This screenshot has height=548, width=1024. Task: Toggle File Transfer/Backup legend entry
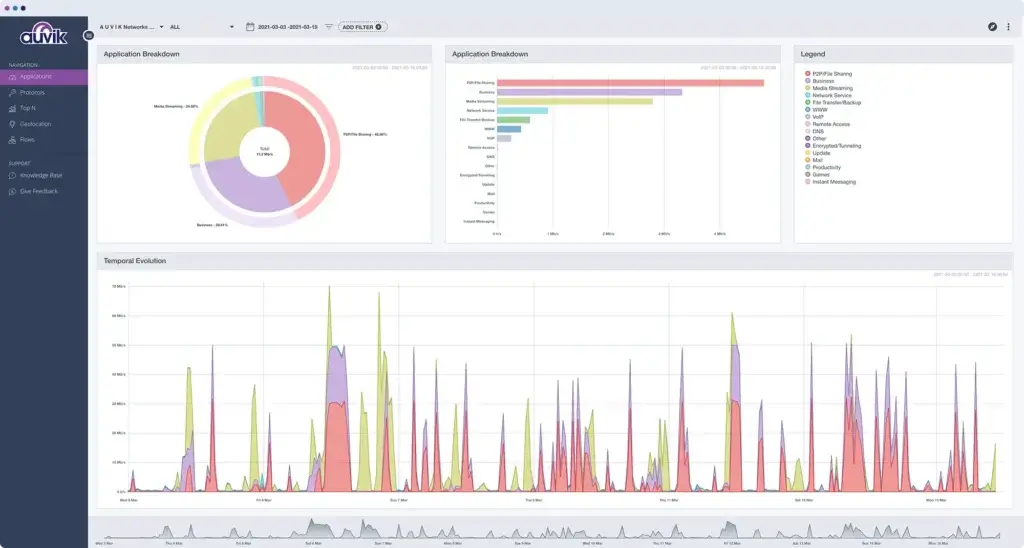[x=833, y=103]
